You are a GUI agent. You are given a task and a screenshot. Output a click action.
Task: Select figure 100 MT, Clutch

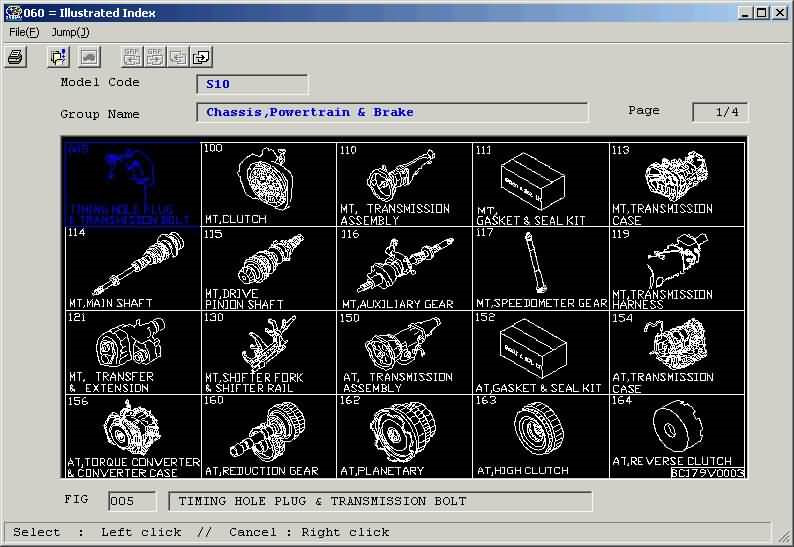click(269, 184)
